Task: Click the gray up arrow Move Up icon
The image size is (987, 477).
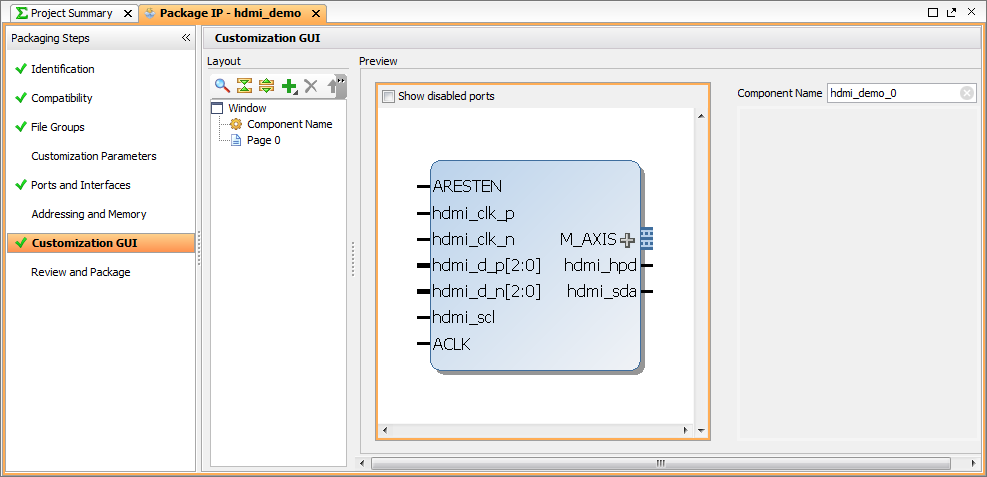Action: tap(332, 86)
